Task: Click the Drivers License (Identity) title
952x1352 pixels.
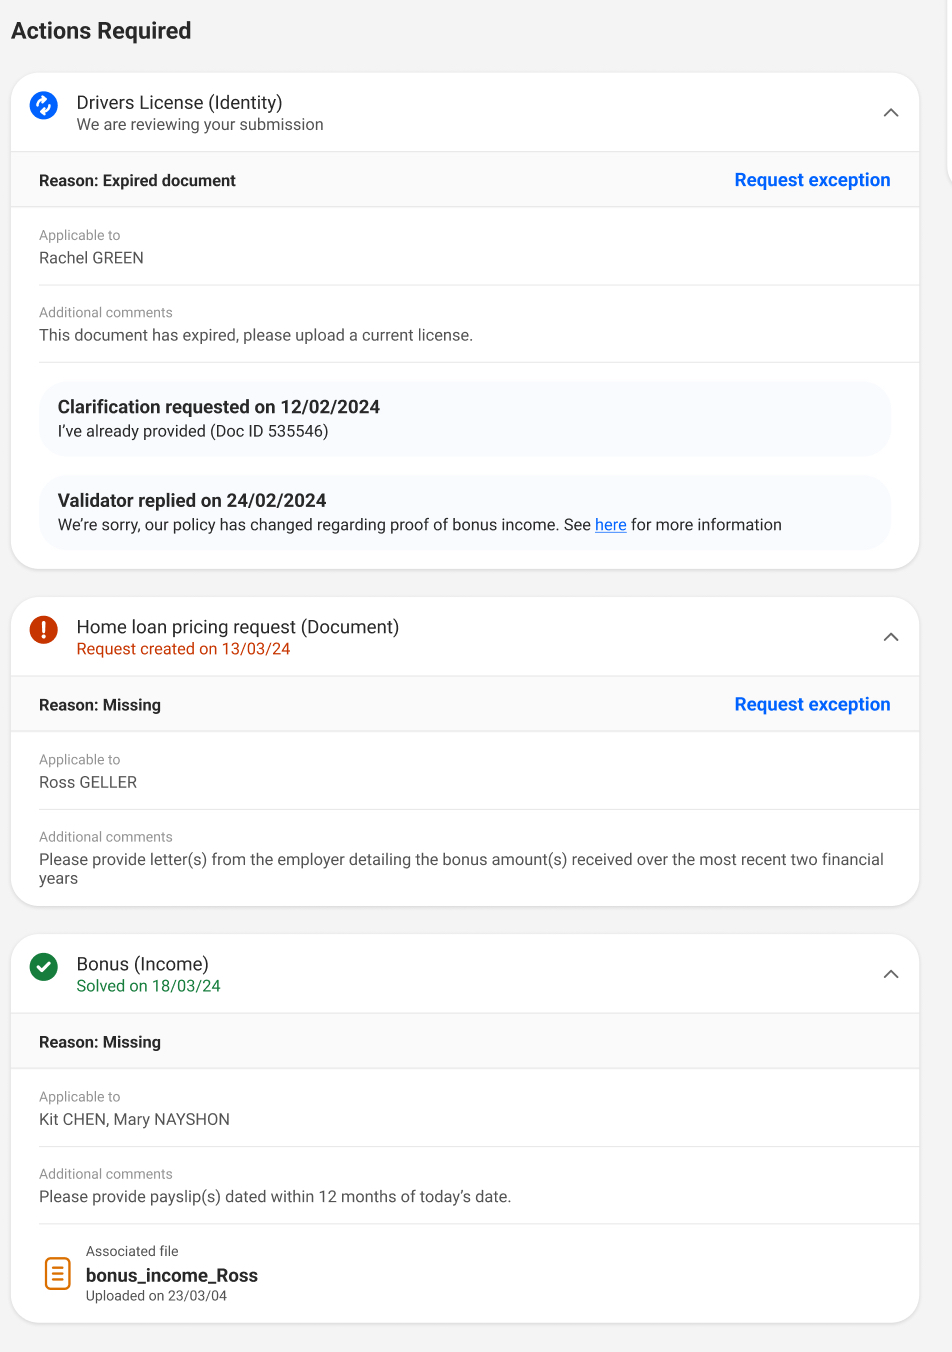Action: pyautogui.click(x=179, y=102)
